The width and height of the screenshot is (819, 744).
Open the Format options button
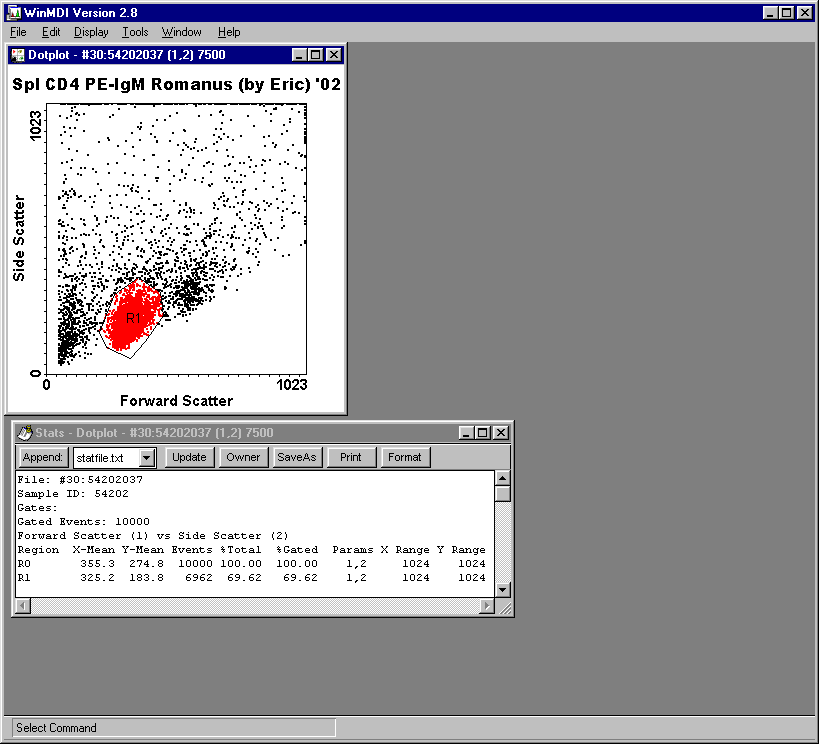click(405, 457)
